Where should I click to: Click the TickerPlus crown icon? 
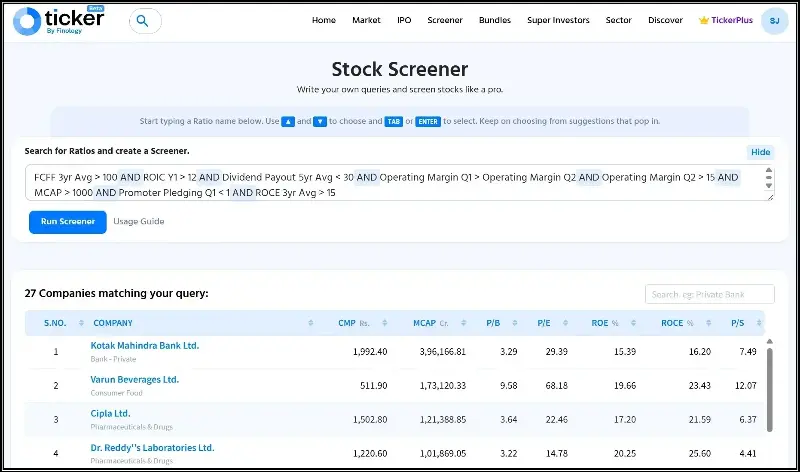(704, 21)
